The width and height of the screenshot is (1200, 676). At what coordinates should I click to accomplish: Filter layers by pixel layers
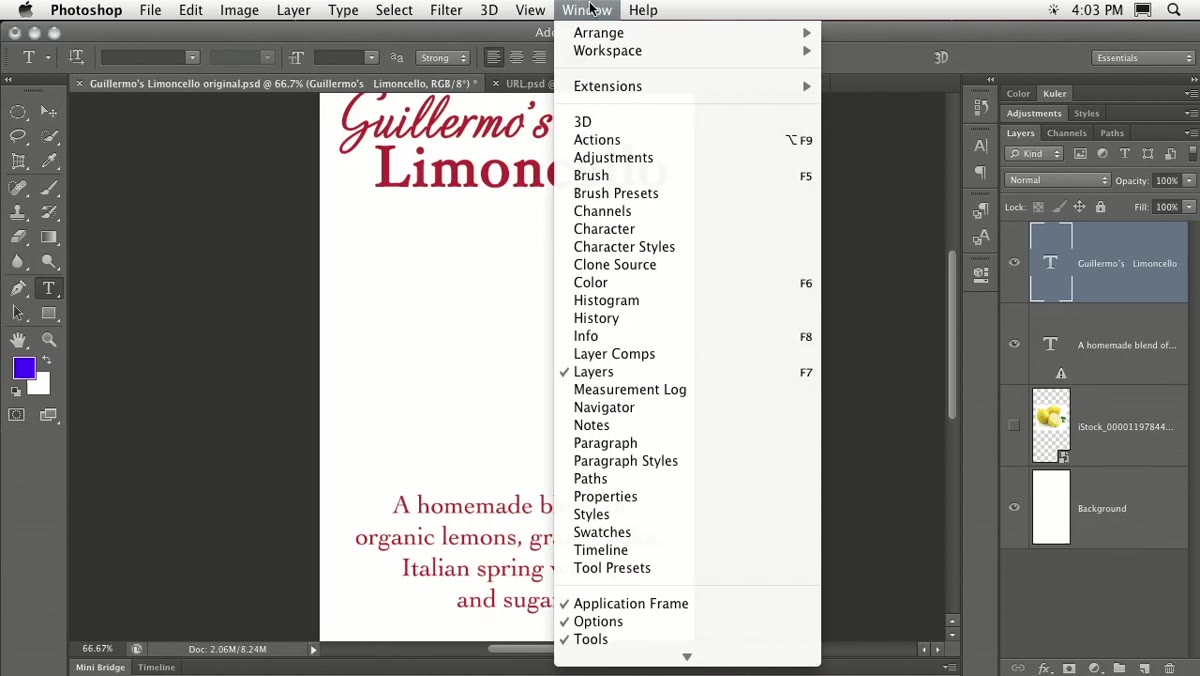point(1080,154)
